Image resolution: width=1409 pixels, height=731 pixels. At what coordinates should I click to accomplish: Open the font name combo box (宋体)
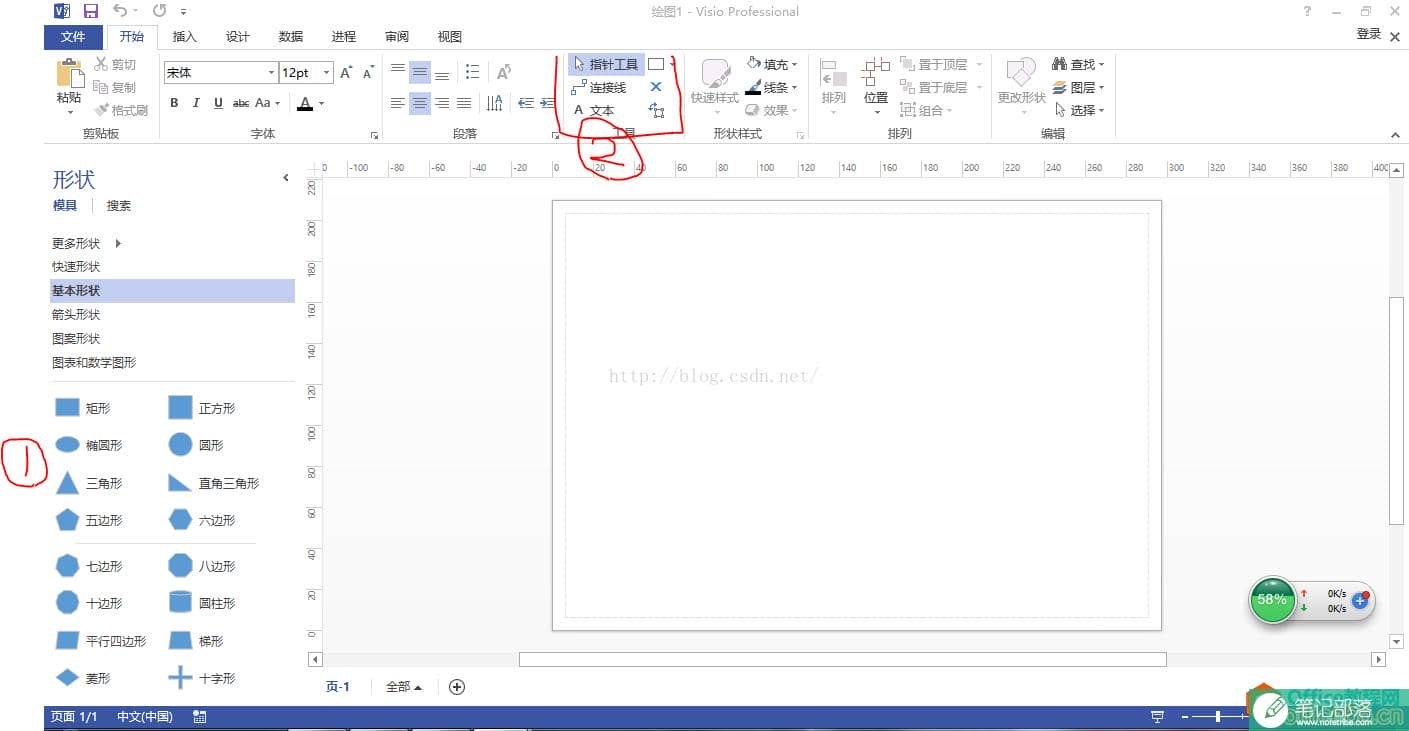[x=221, y=72]
